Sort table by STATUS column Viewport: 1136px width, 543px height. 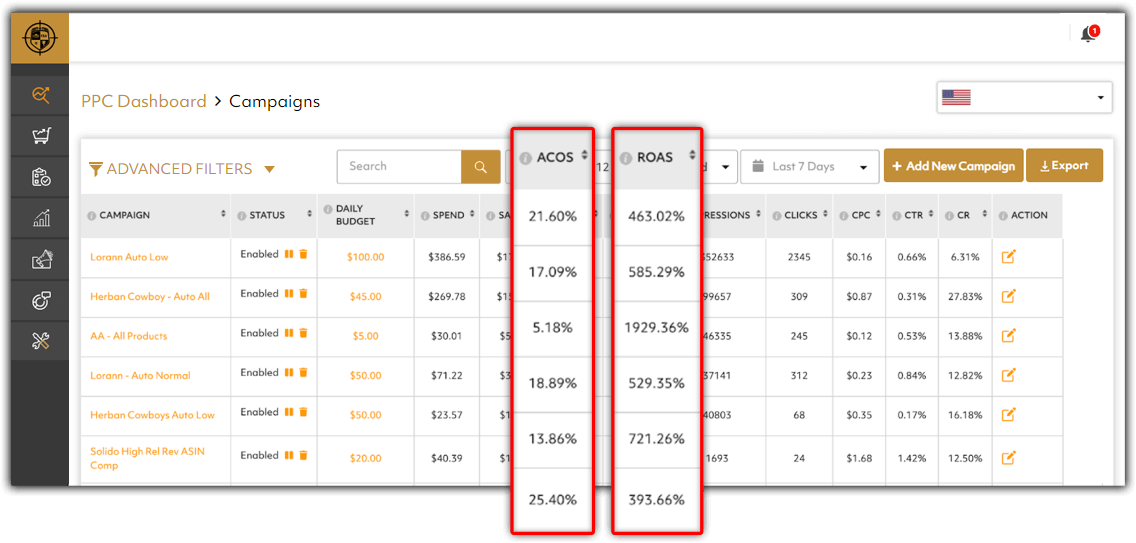click(309, 215)
